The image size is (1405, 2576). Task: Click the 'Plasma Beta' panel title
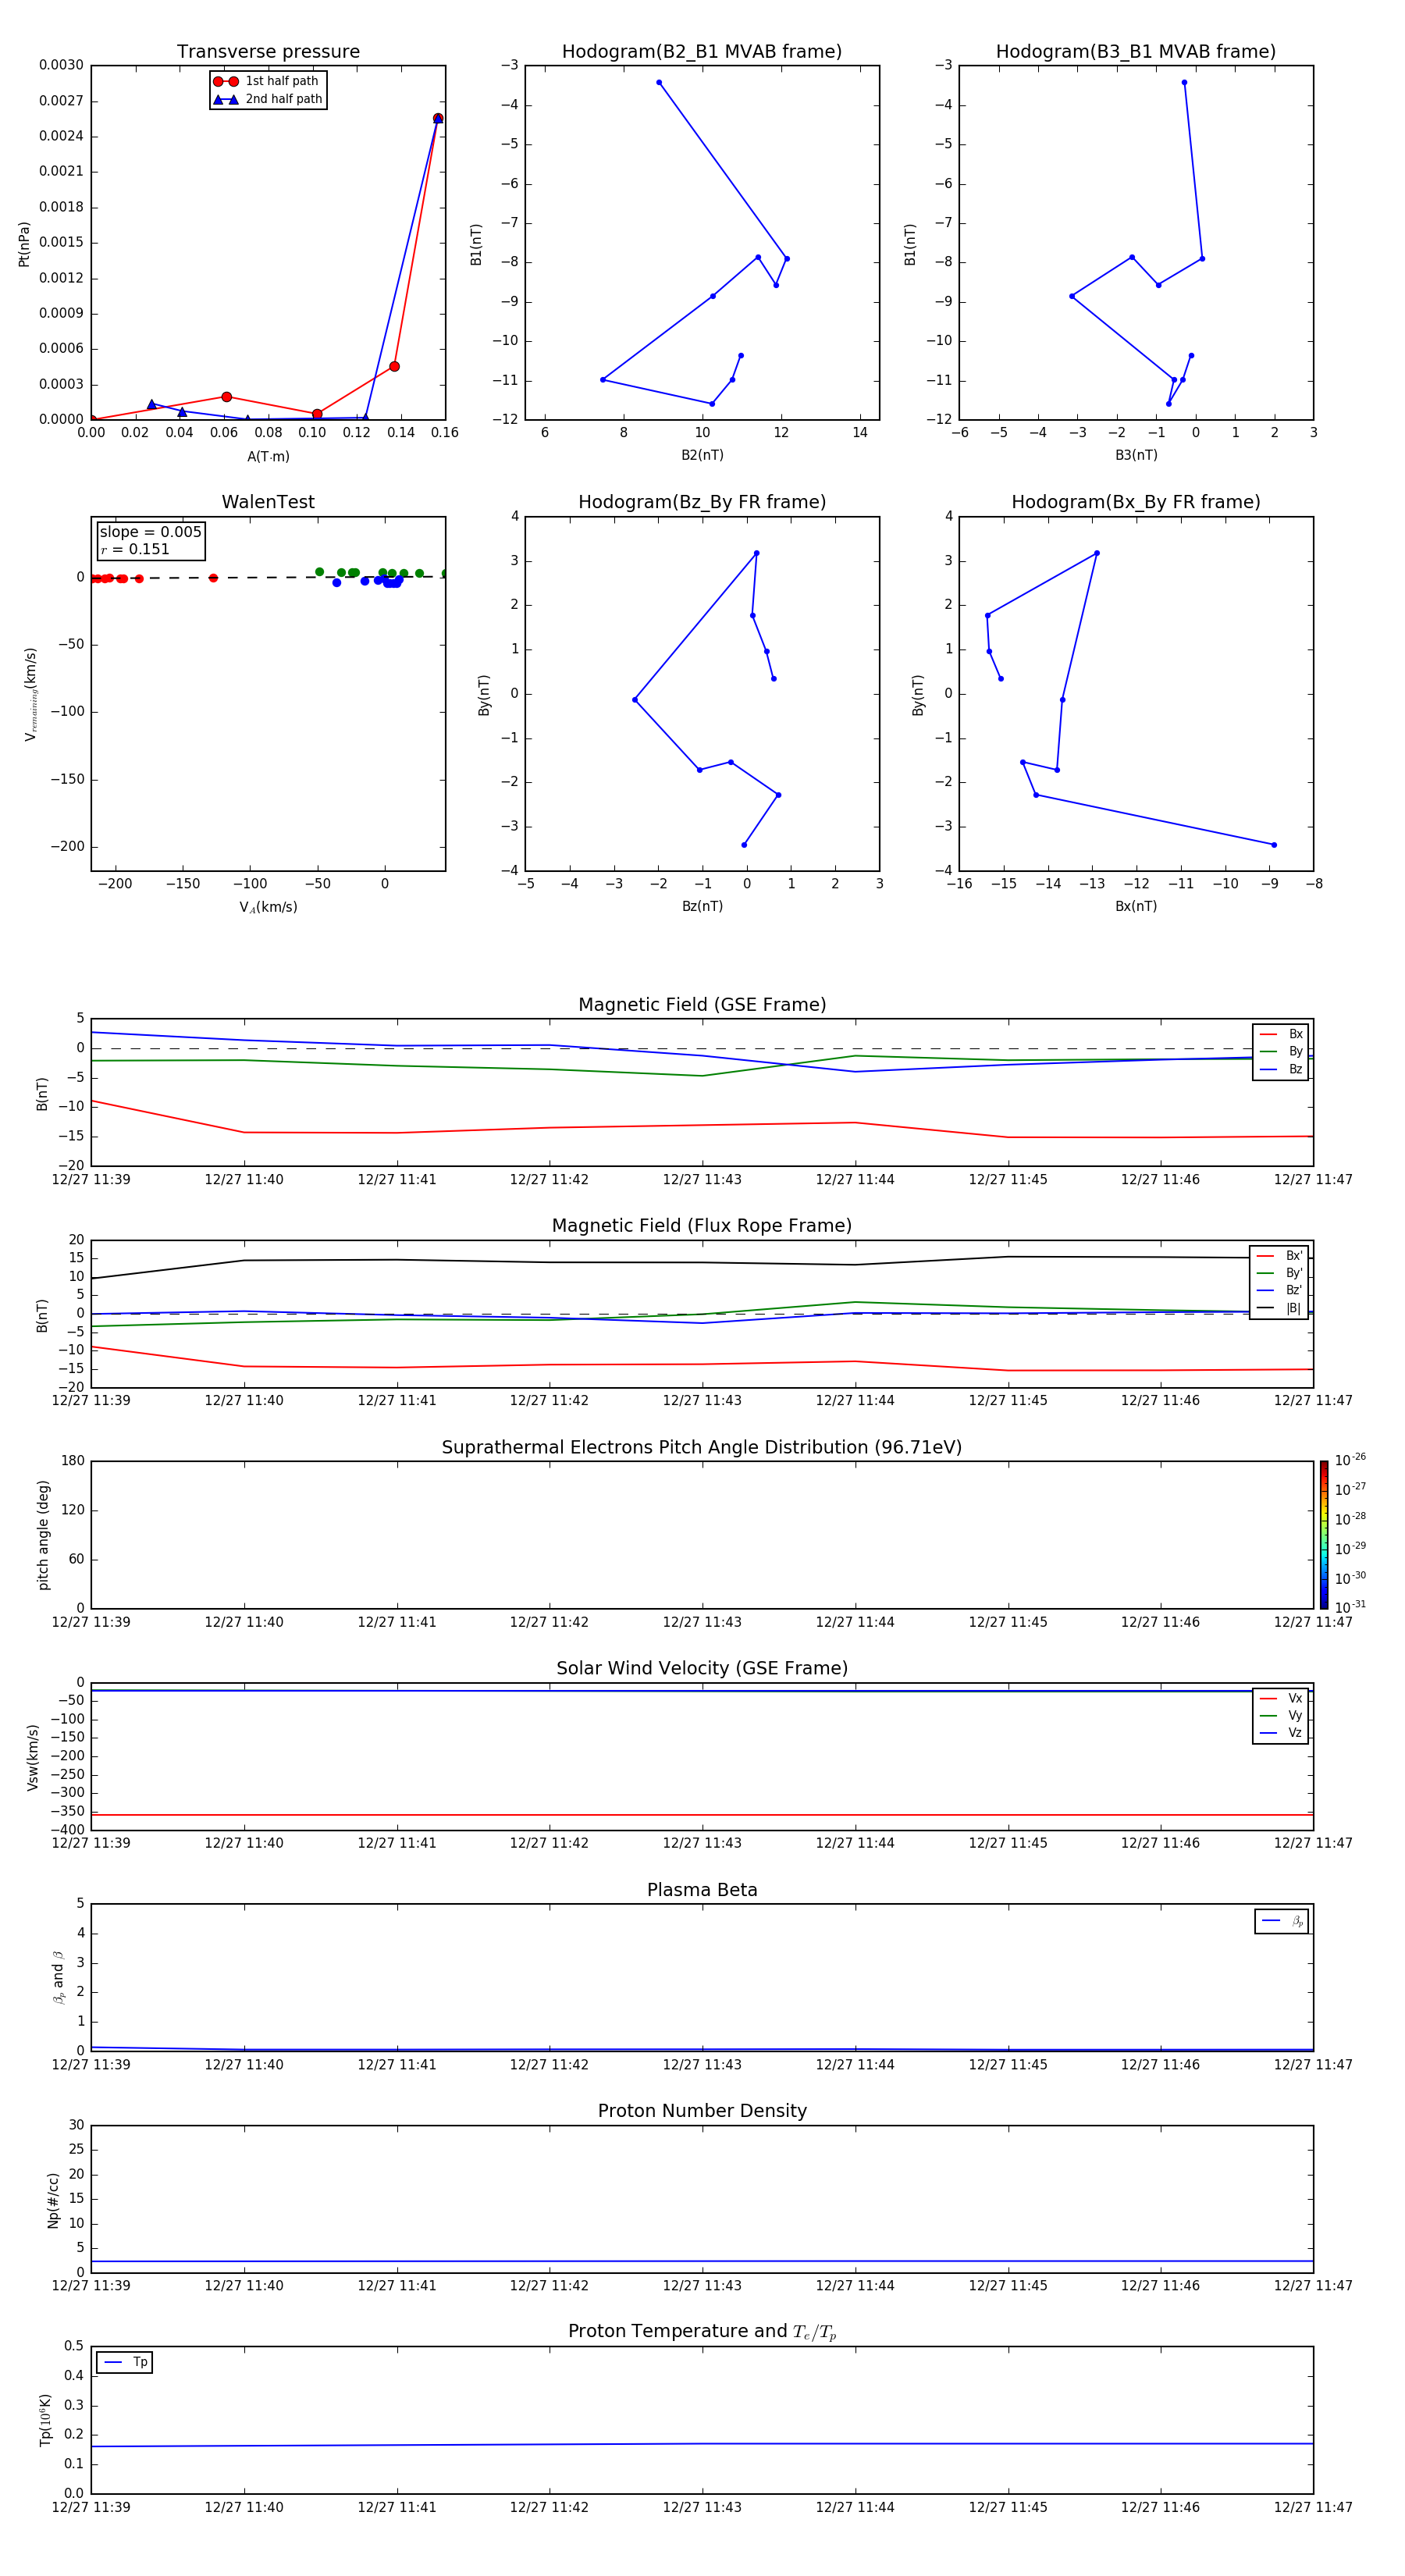[702, 1890]
